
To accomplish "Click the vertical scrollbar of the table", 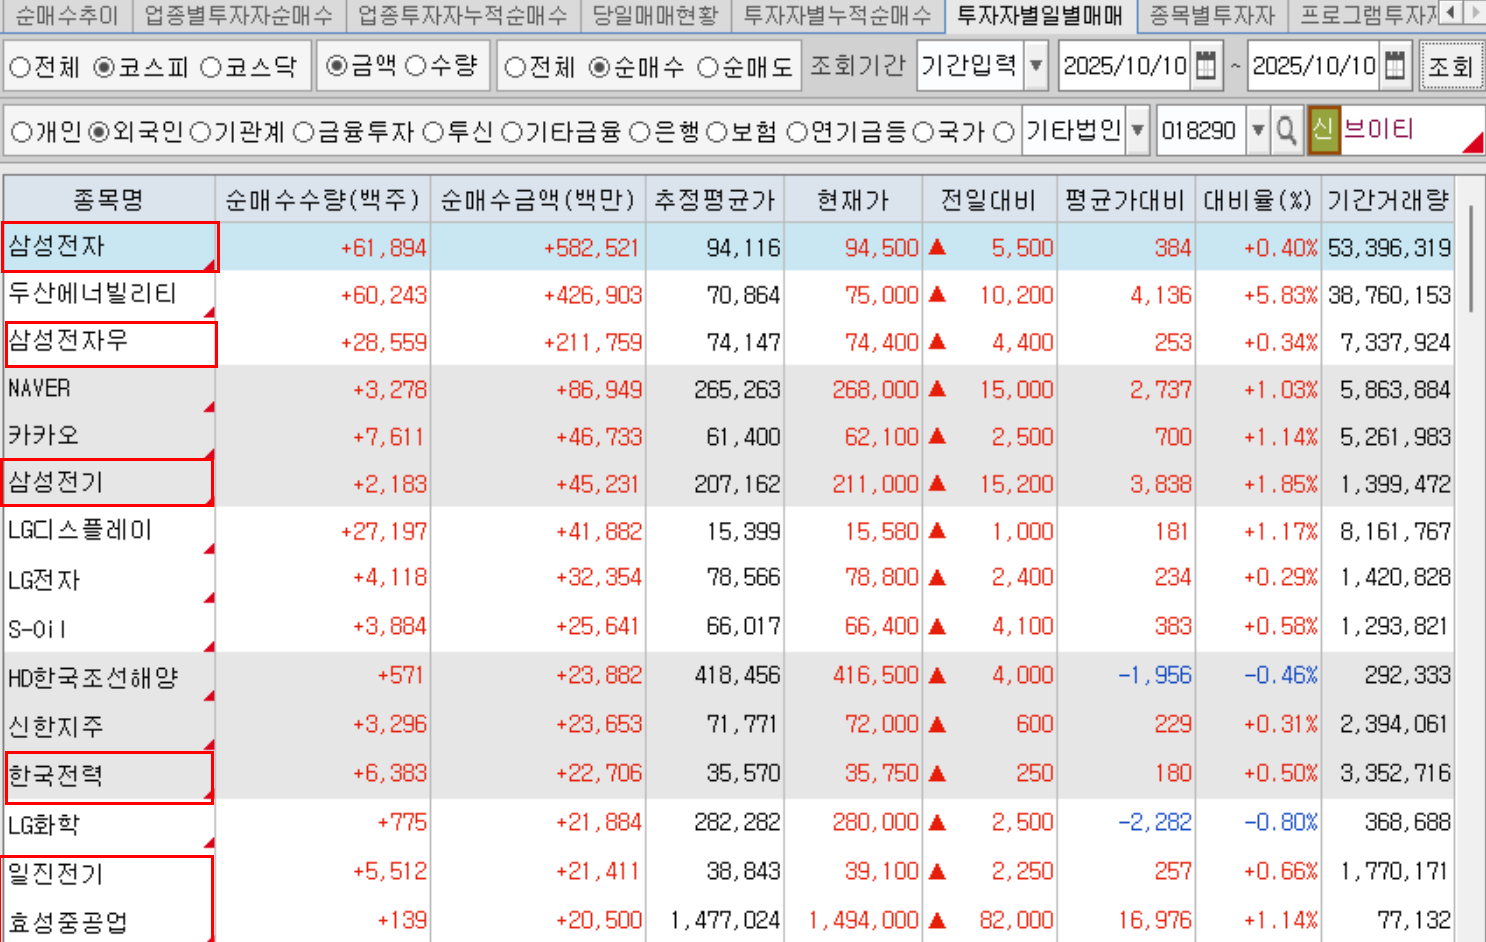I will coord(1469,260).
